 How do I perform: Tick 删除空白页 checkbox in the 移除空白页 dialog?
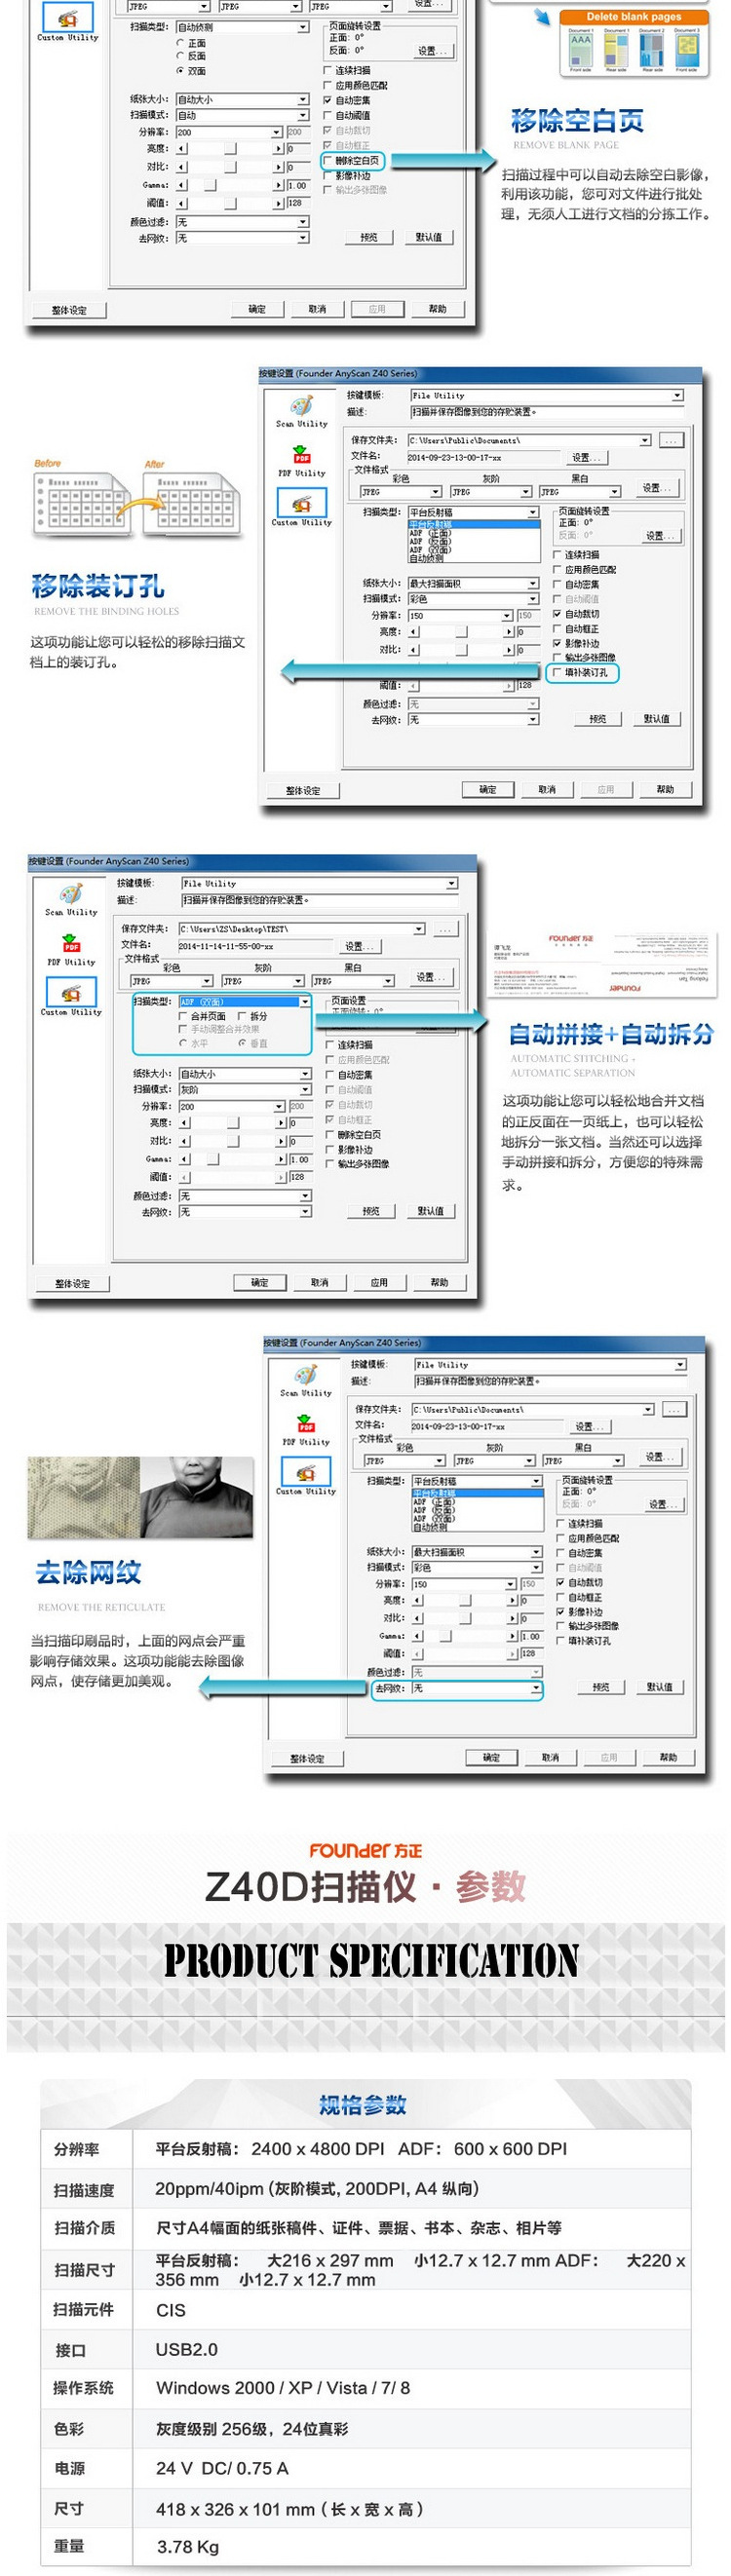point(327,160)
